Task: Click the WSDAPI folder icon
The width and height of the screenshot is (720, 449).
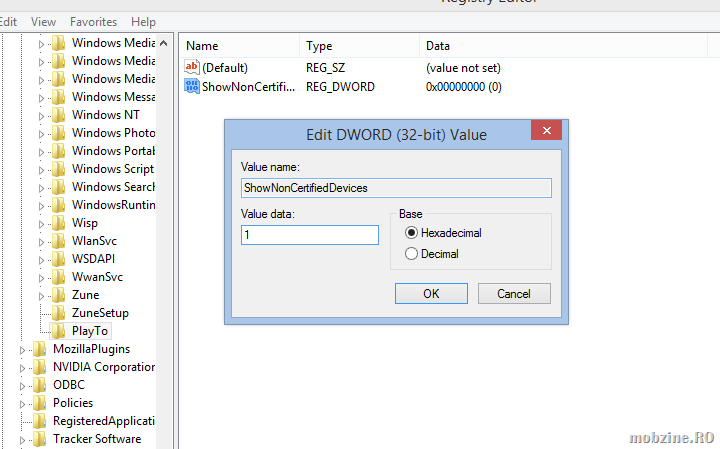Action: [x=58, y=259]
